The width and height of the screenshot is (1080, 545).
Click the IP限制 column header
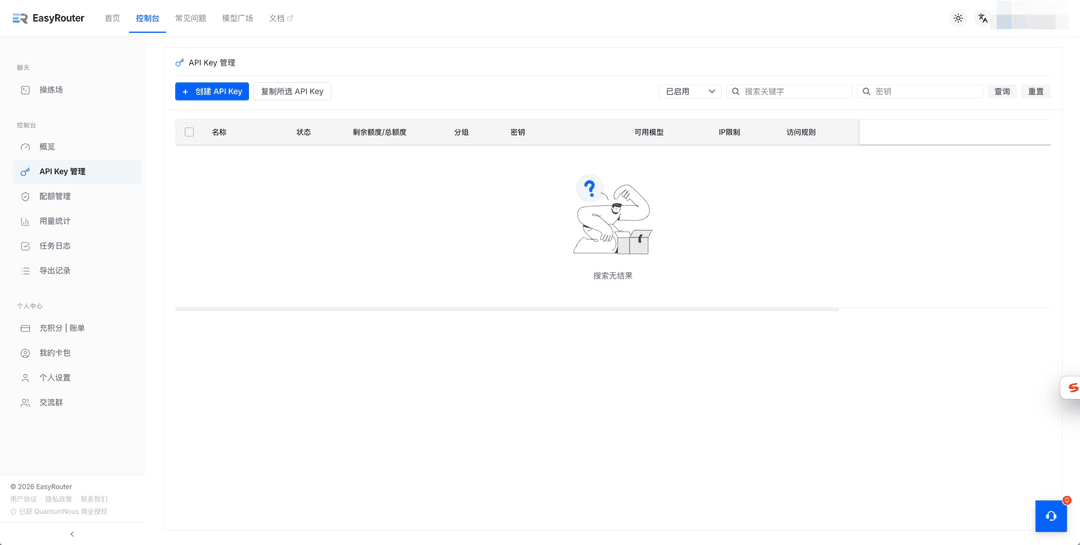point(729,132)
